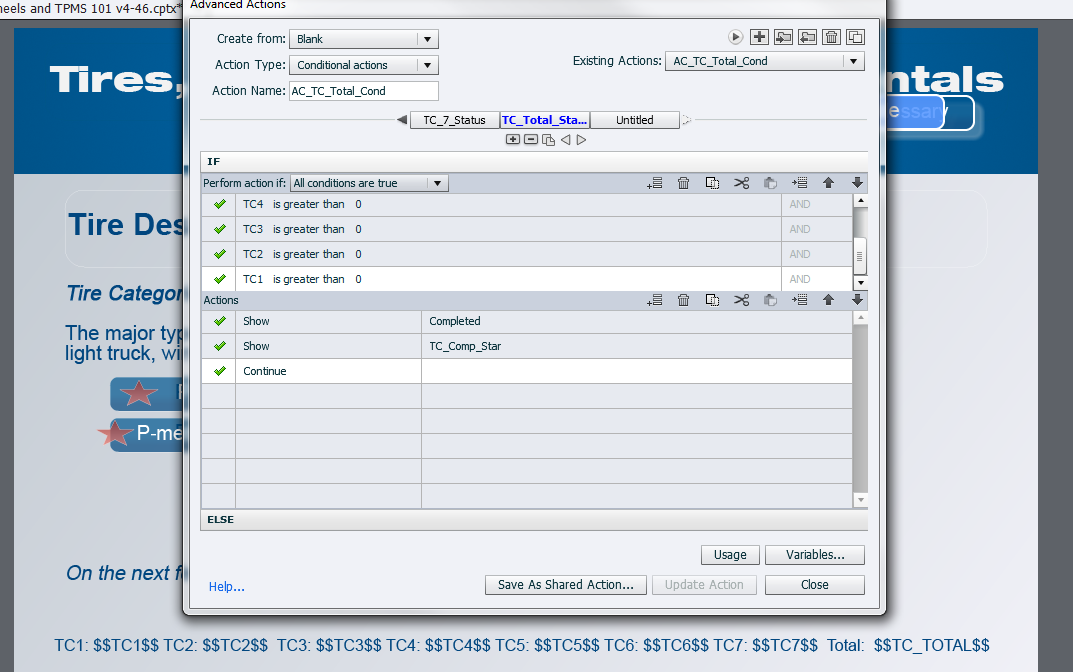Toggle the checkmark beside Show TC_Comp_Star
This screenshot has width=1073, height=672.
coord(220,346)
